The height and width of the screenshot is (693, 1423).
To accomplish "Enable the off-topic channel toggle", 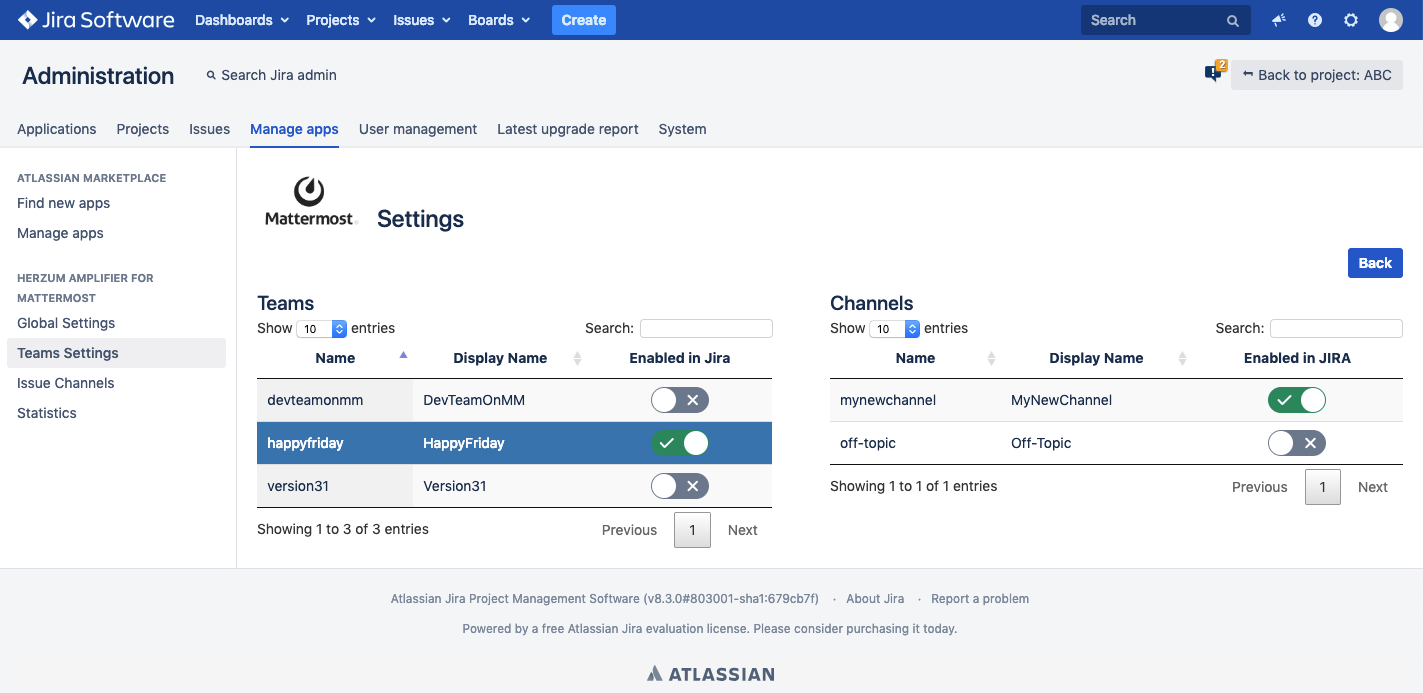I will [1296, 444].
